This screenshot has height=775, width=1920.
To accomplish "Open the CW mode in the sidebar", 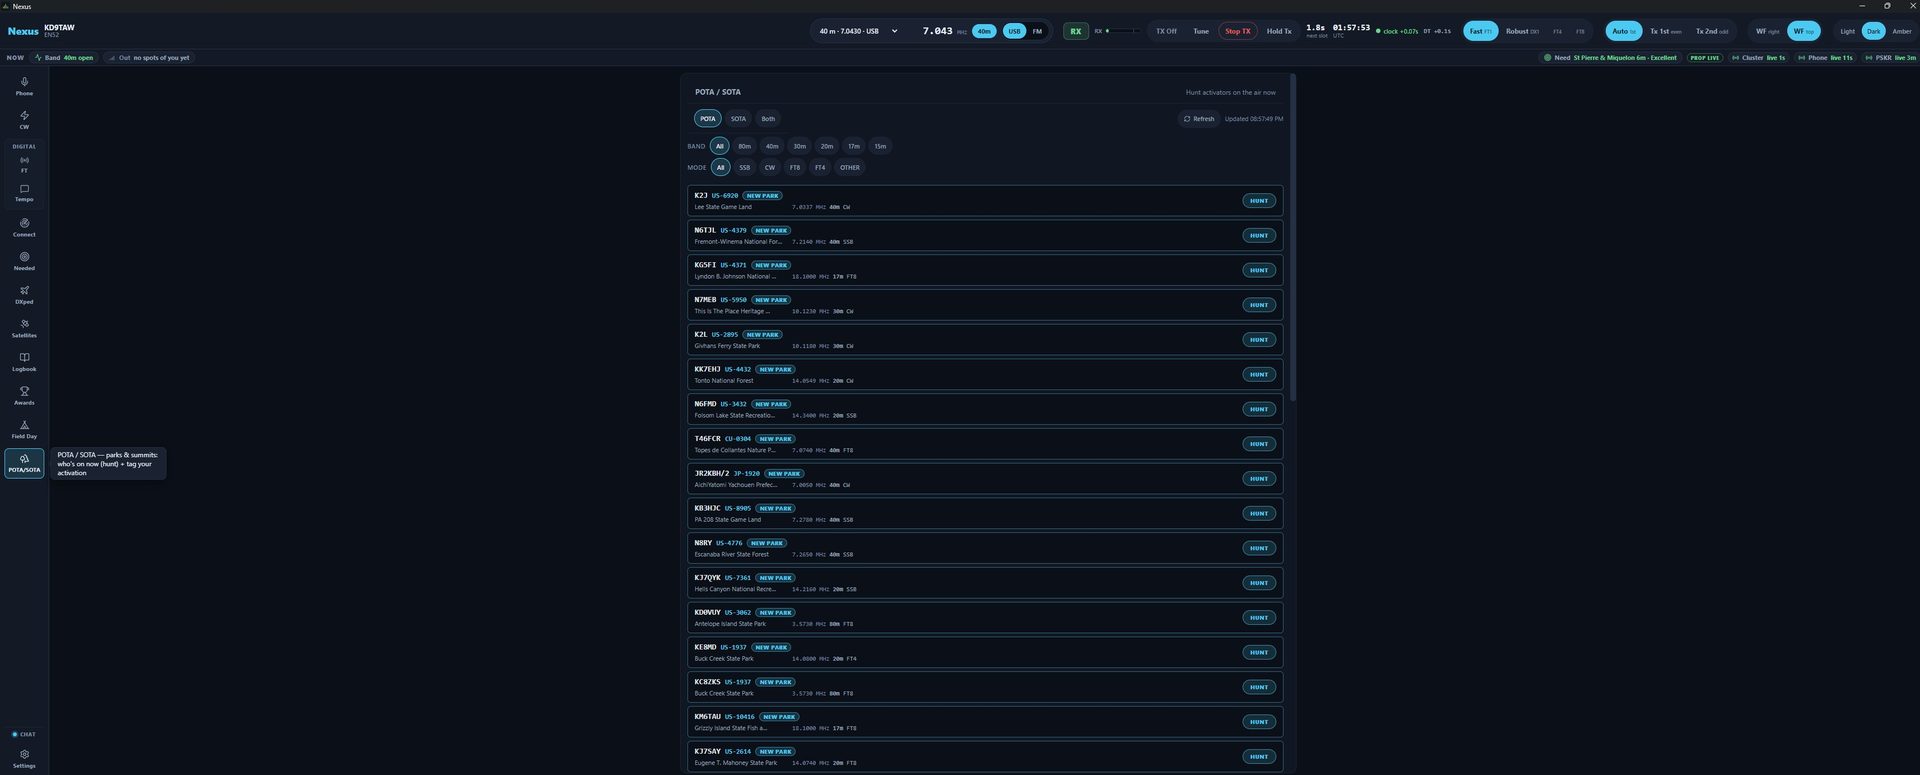I will click(24, 120).
